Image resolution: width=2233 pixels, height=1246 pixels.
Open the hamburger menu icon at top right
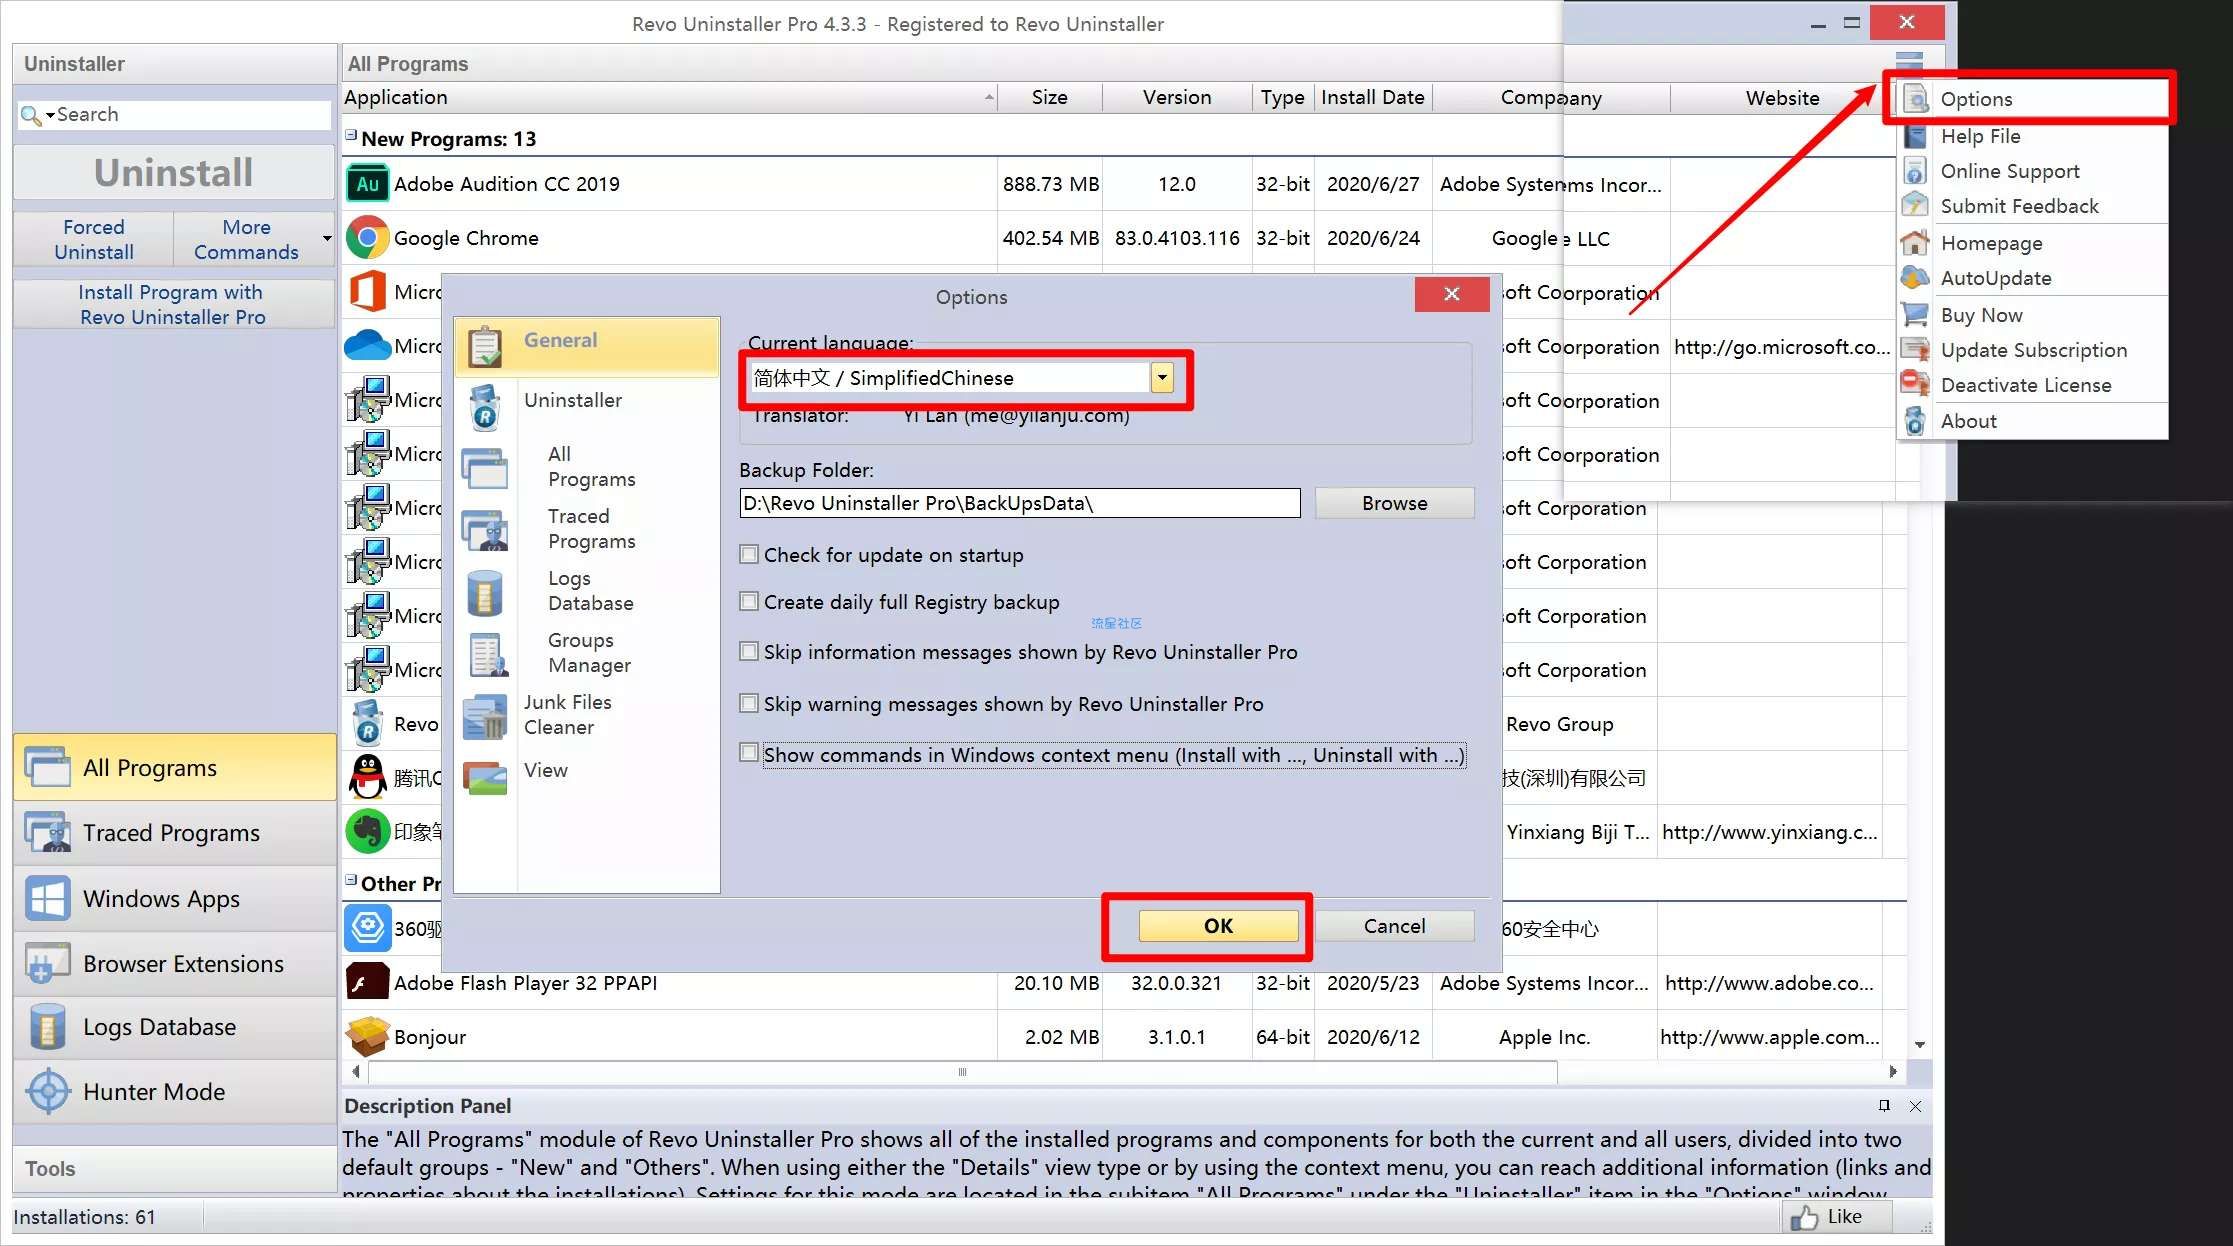(x=1909, y=63)
